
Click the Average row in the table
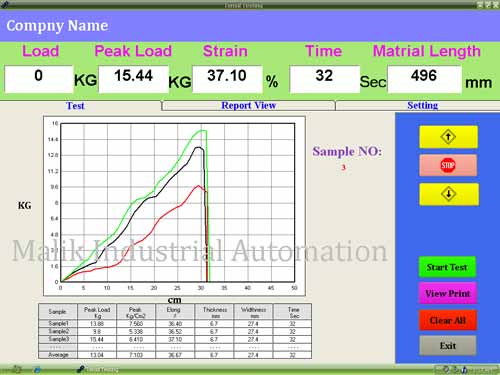click(x=175, y=355)
